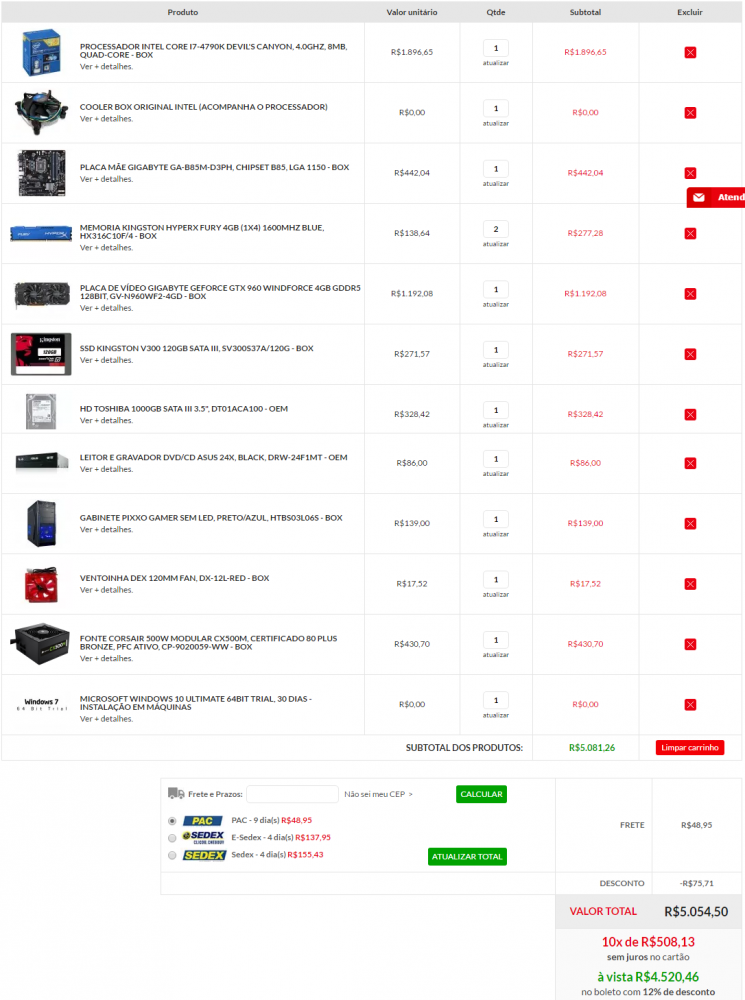The image size is (745, 1000).
Task: Delete the Gigabyte GA-B85M-D3PH motherboard item
Action: point(690,173)
